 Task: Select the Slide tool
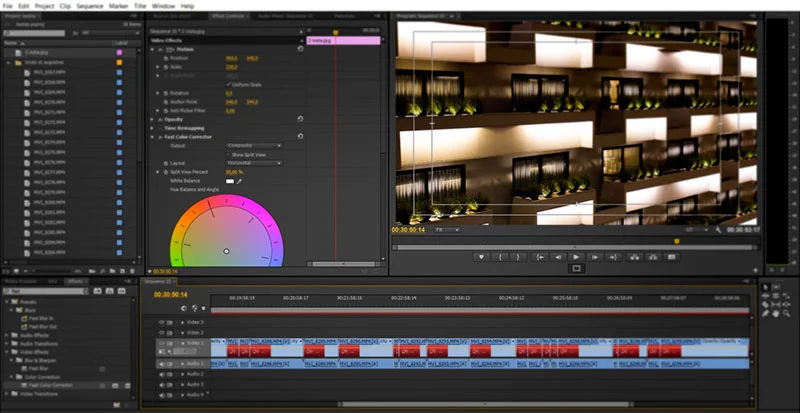(786, 304)
